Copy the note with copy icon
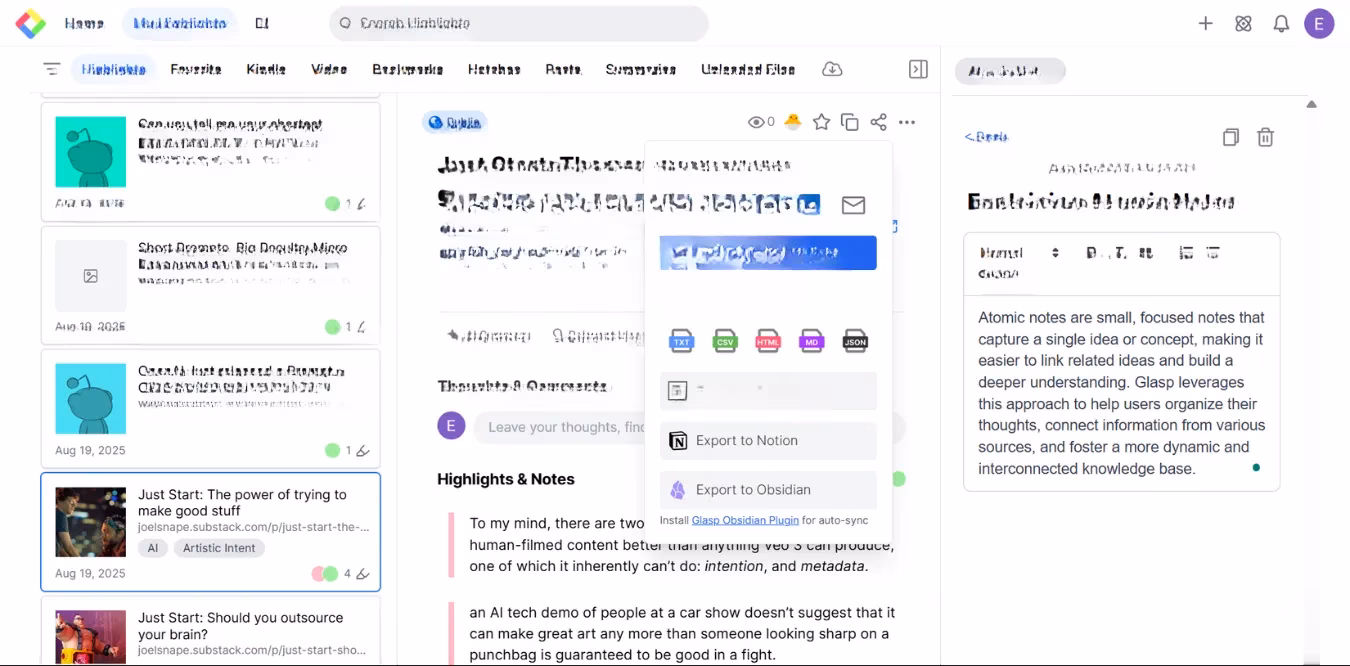 tap(1231, 137)
